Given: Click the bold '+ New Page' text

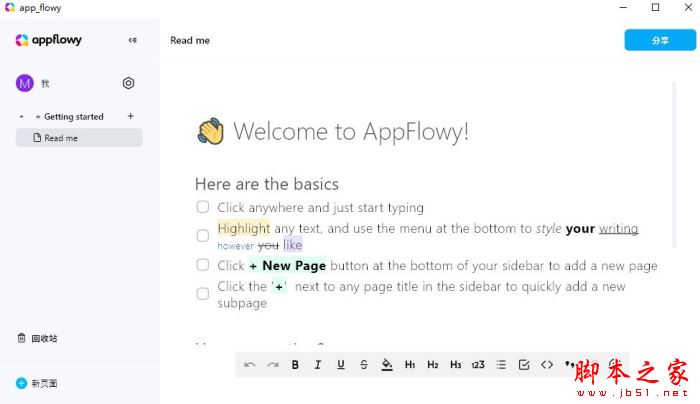Looking at the screenshot, I should (288, 266).
